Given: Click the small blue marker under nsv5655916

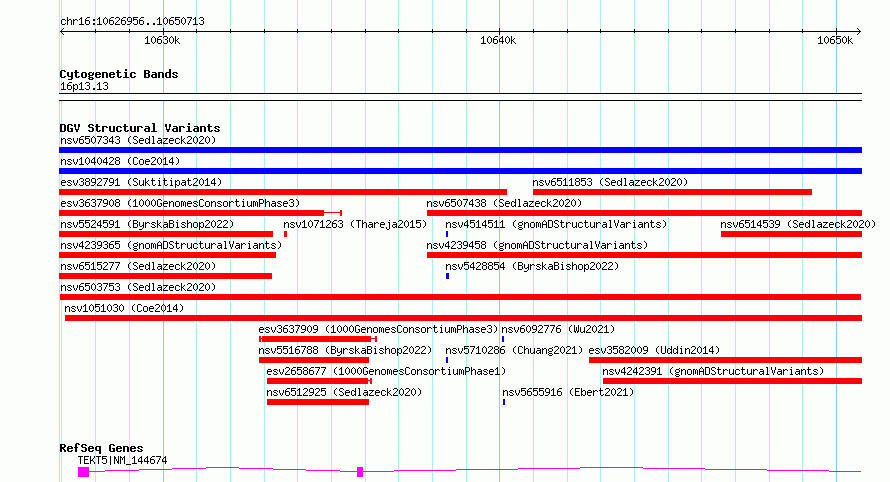Looking at the screenshot, I should point(504,402).
